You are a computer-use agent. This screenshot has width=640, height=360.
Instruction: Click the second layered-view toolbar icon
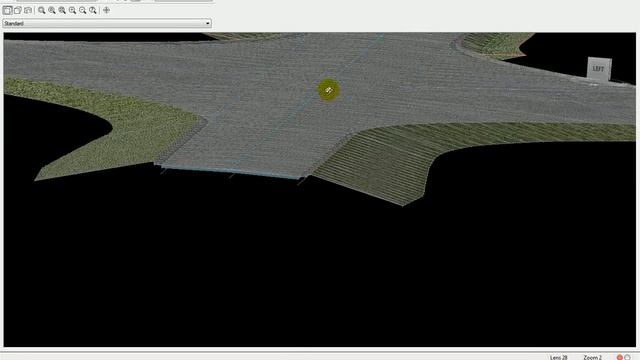18,10
